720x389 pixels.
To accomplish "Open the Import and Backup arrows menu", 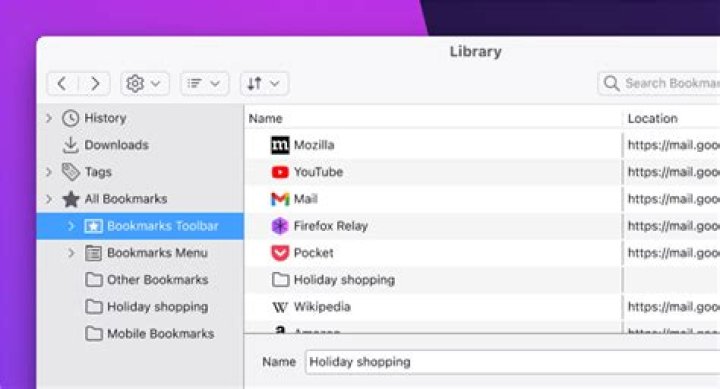I will [x=264, y=84].
